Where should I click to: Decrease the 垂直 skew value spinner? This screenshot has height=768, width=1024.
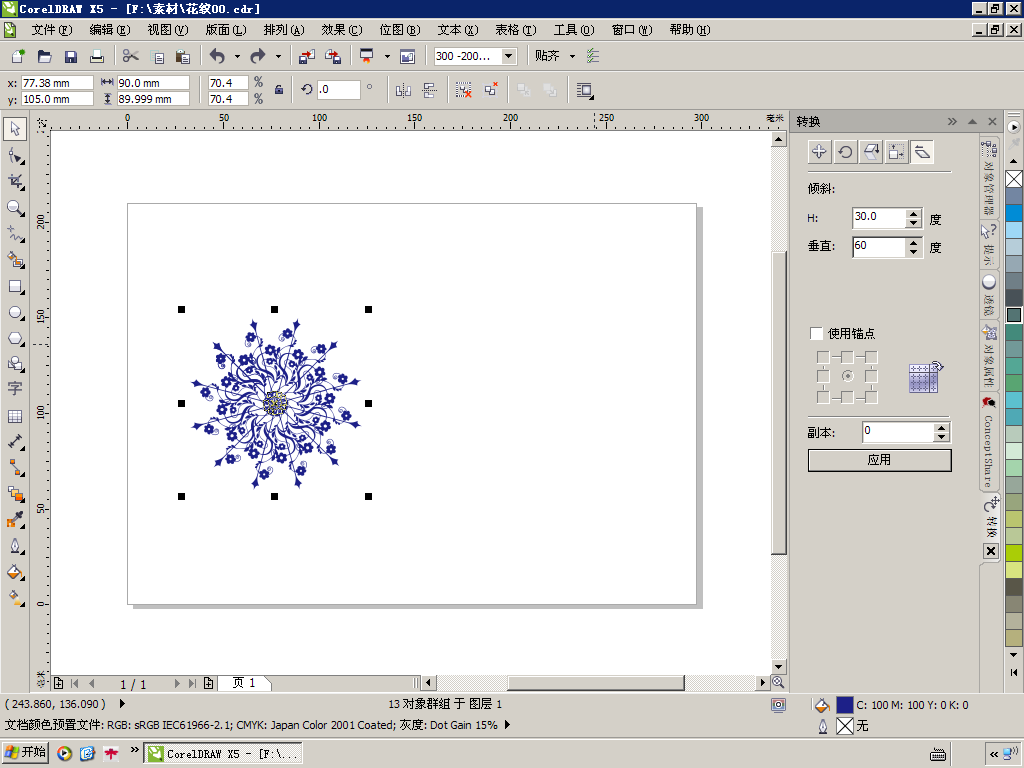click(914, 251)
